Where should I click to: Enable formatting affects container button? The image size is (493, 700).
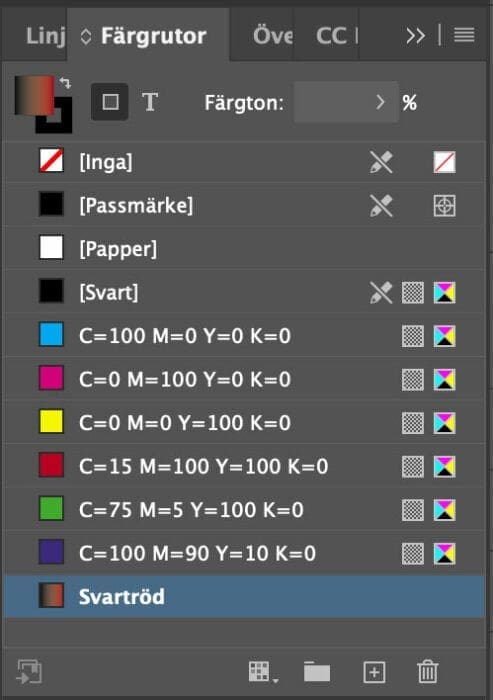pos(110,102)
